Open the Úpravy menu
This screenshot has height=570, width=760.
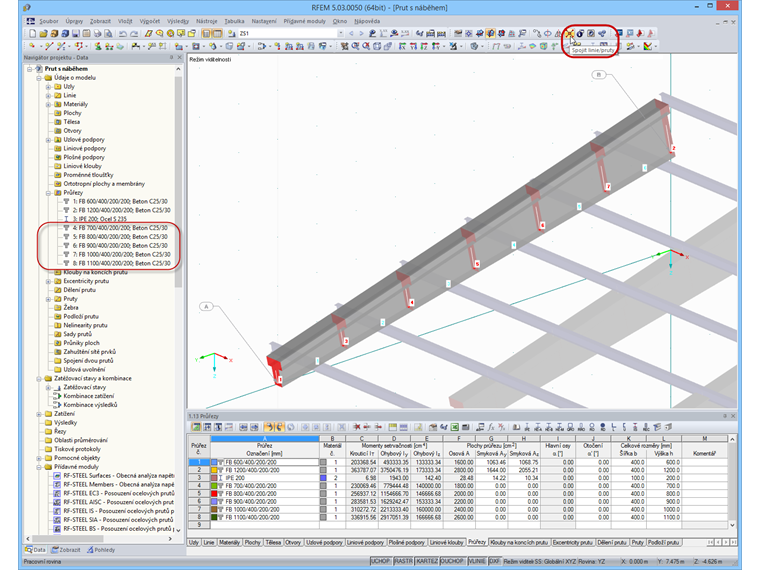[x=74, y=21]
